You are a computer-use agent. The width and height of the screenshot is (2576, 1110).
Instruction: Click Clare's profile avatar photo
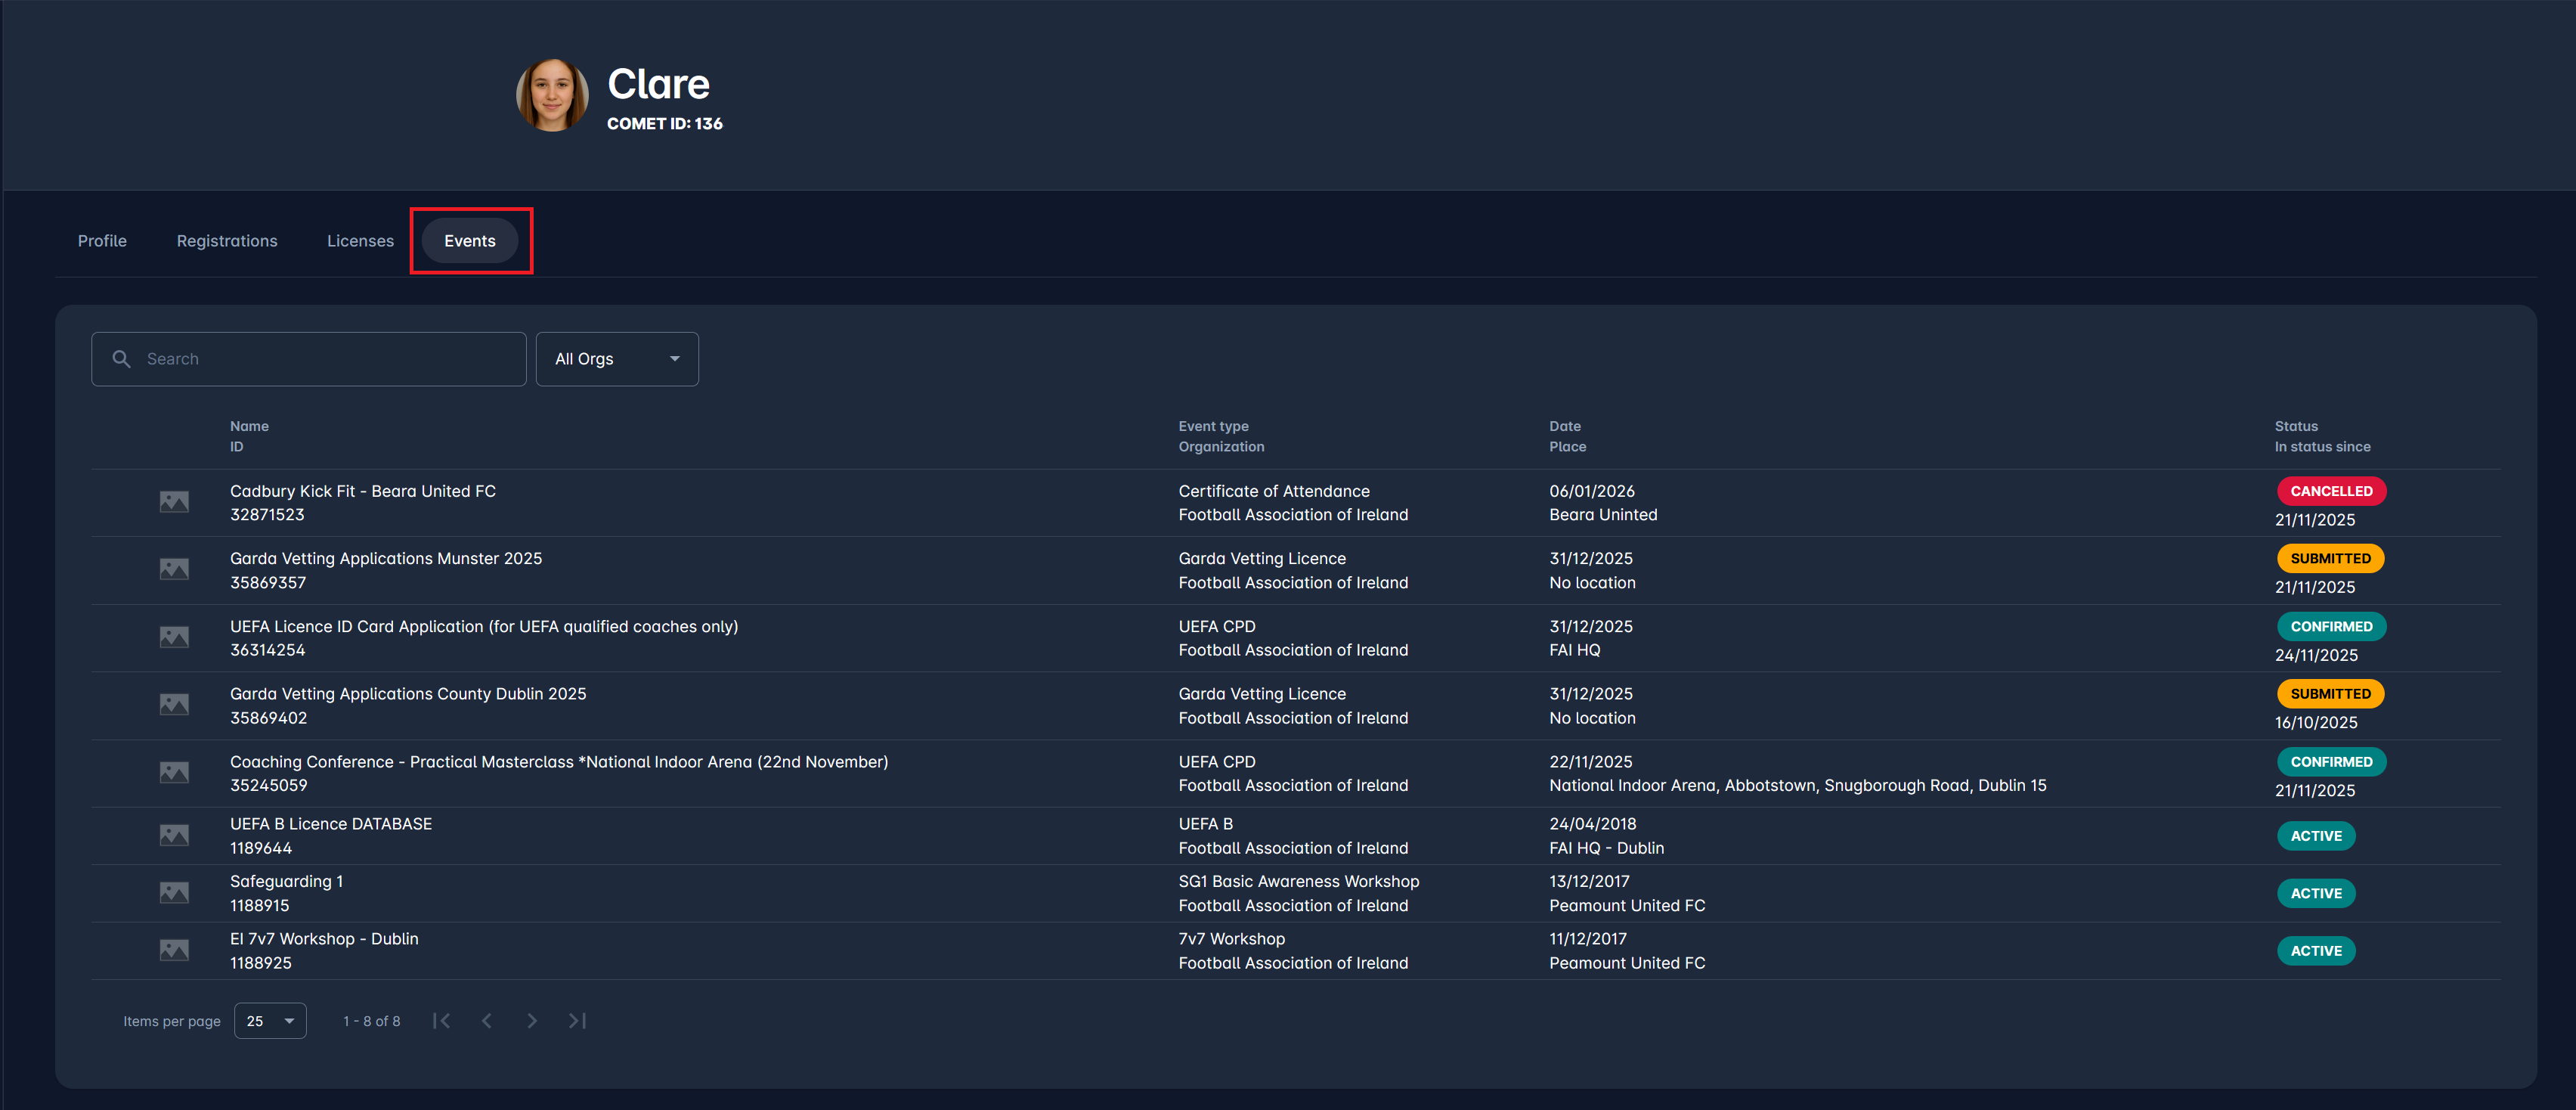click(552, 96)
